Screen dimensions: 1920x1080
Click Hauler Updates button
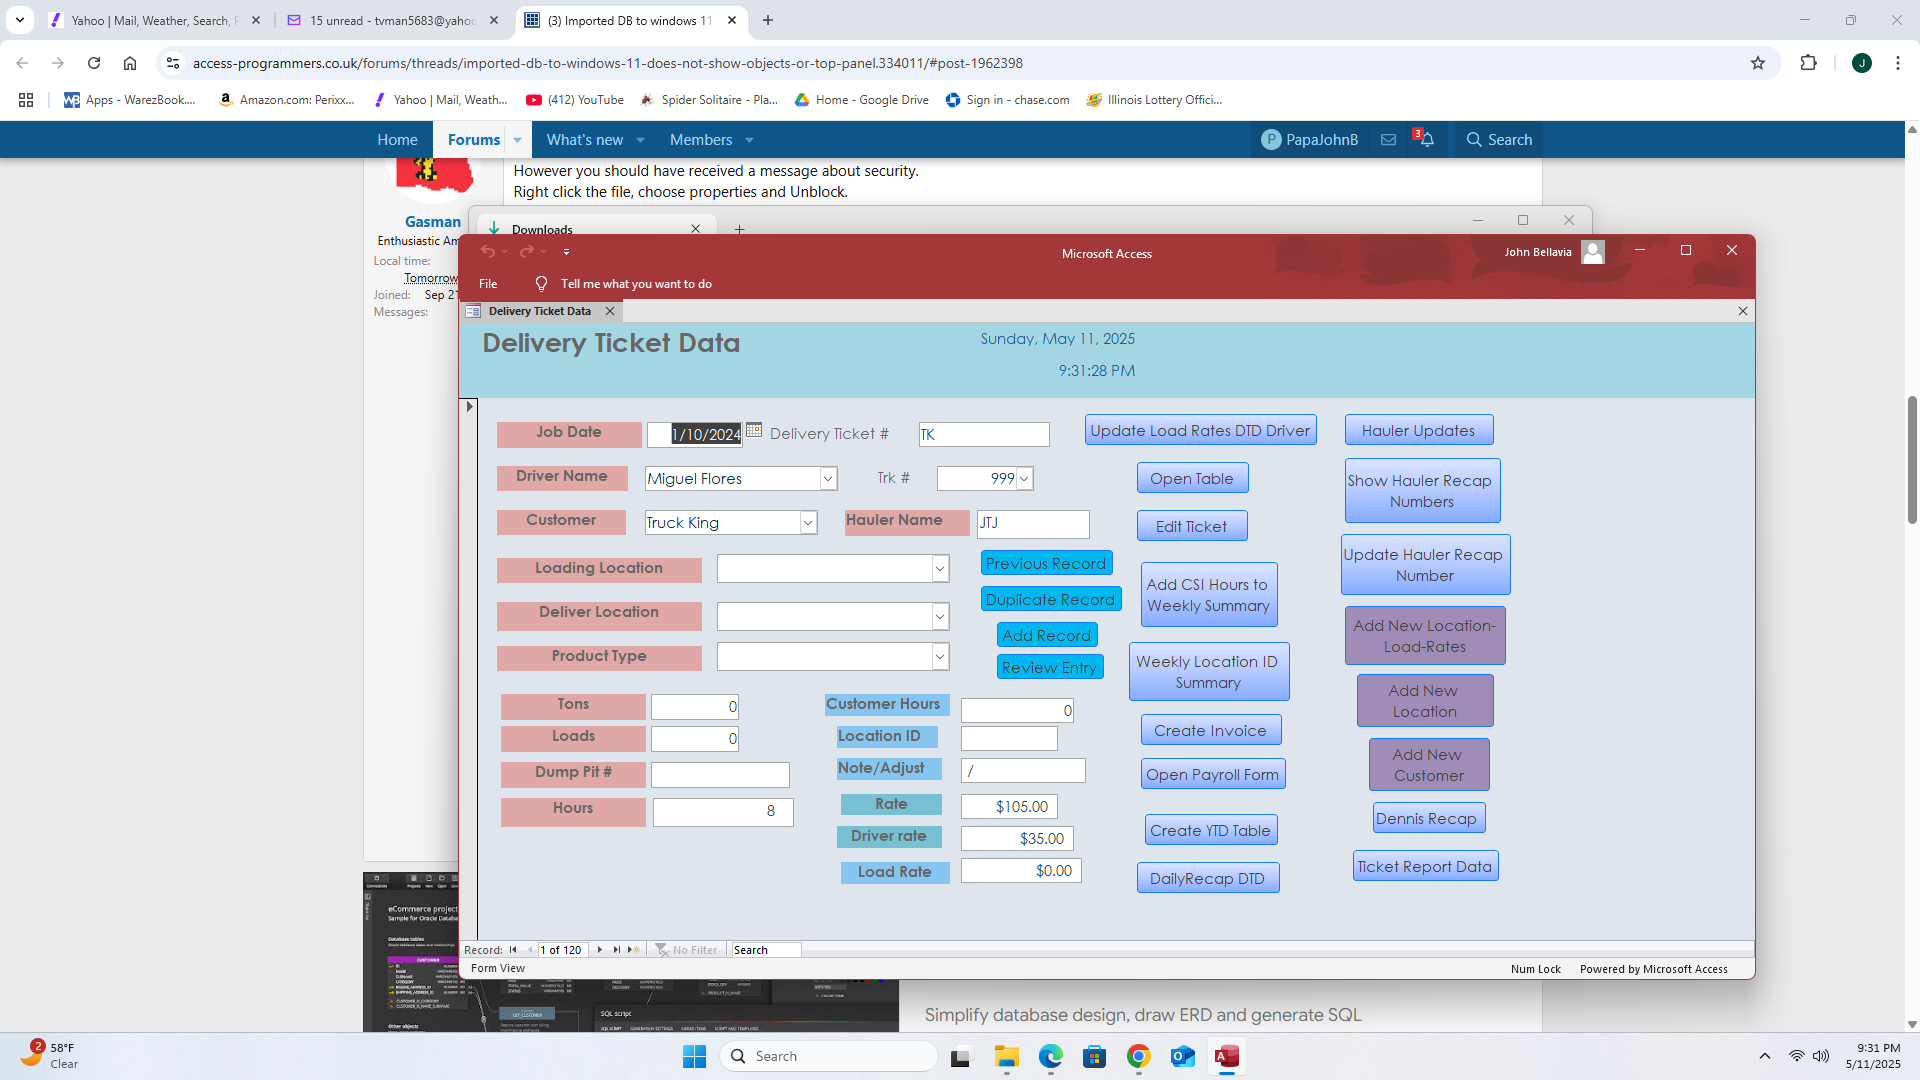[x=1418, y=430]
